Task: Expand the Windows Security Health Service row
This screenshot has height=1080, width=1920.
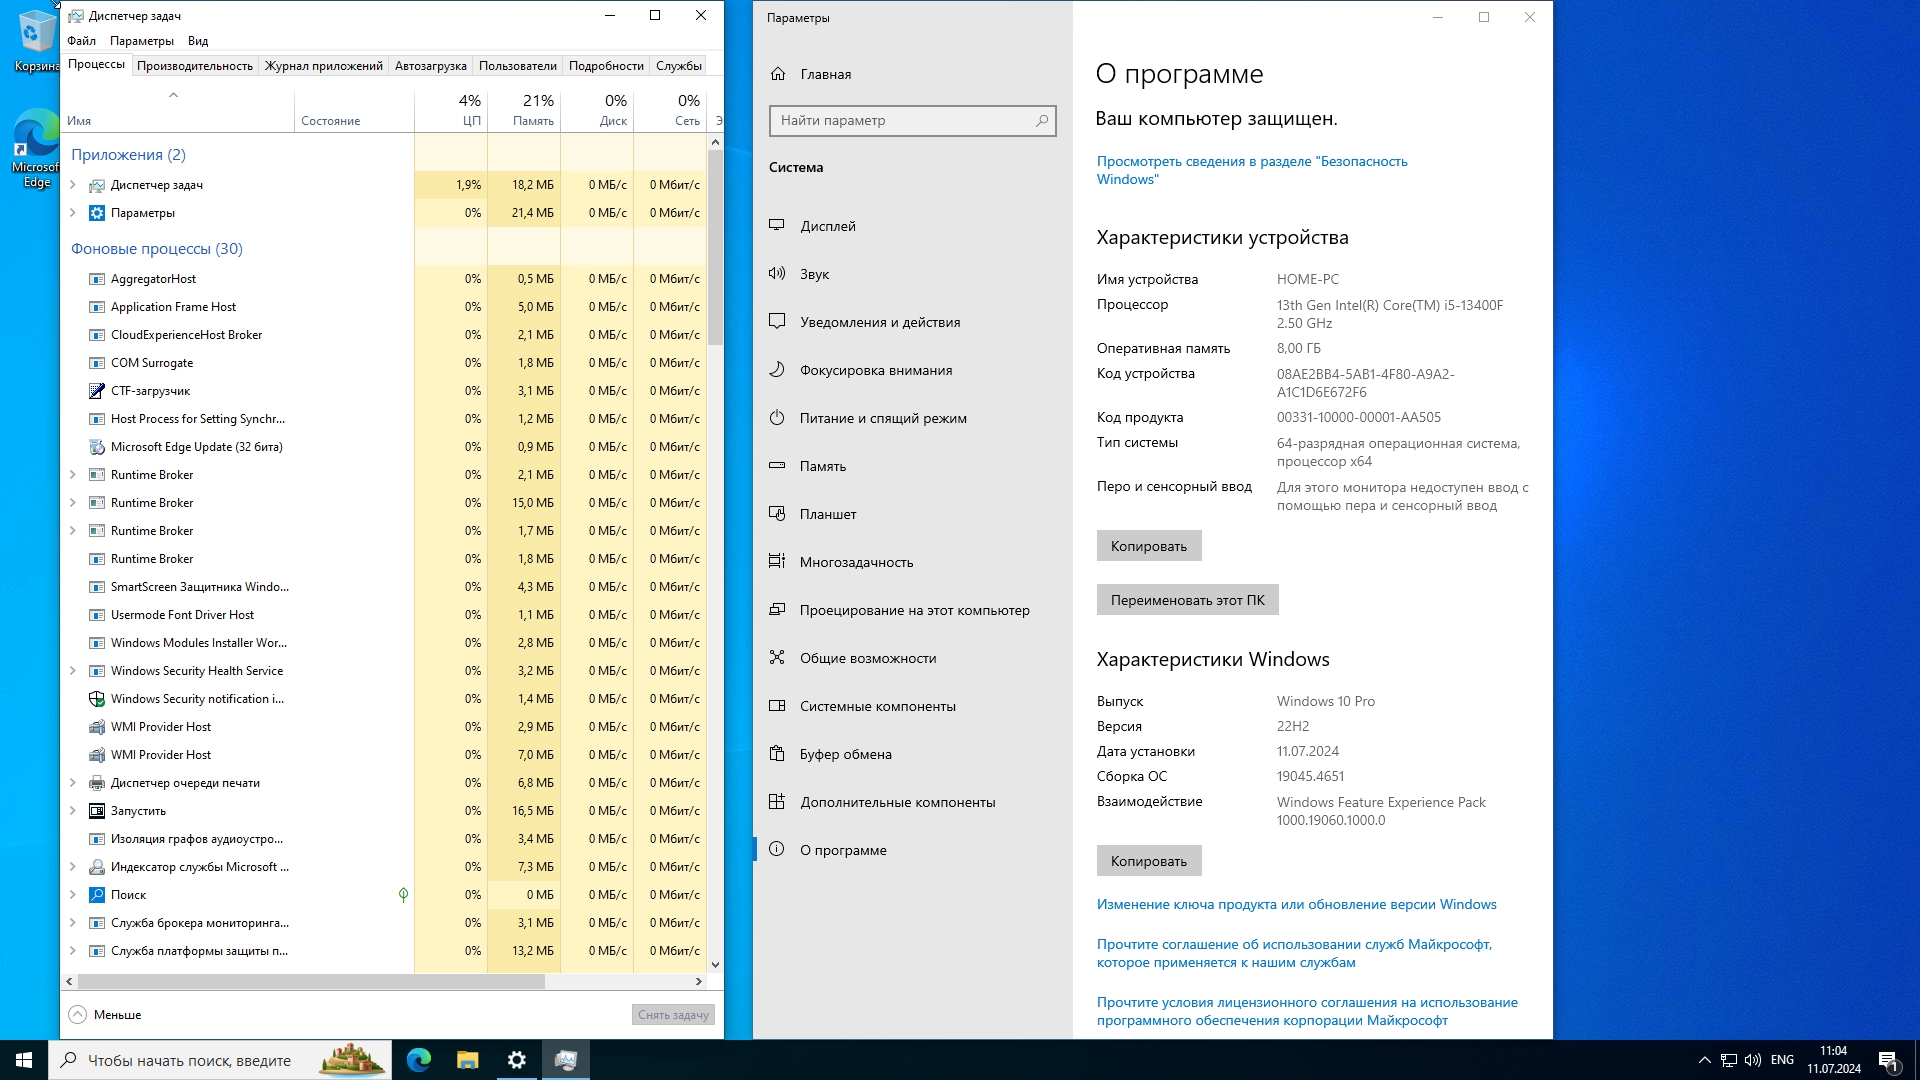Action: (x=73, y=671)
